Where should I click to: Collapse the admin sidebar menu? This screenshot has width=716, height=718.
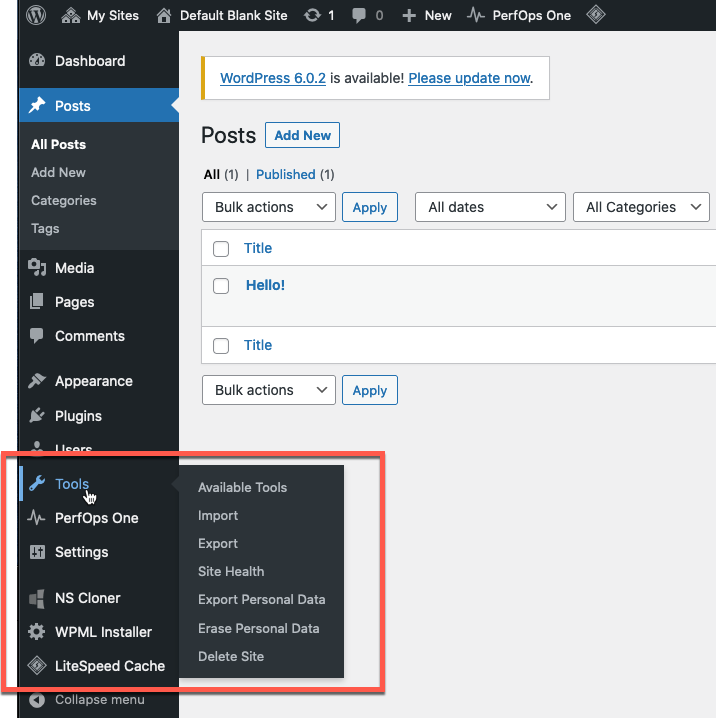[99, 700]
